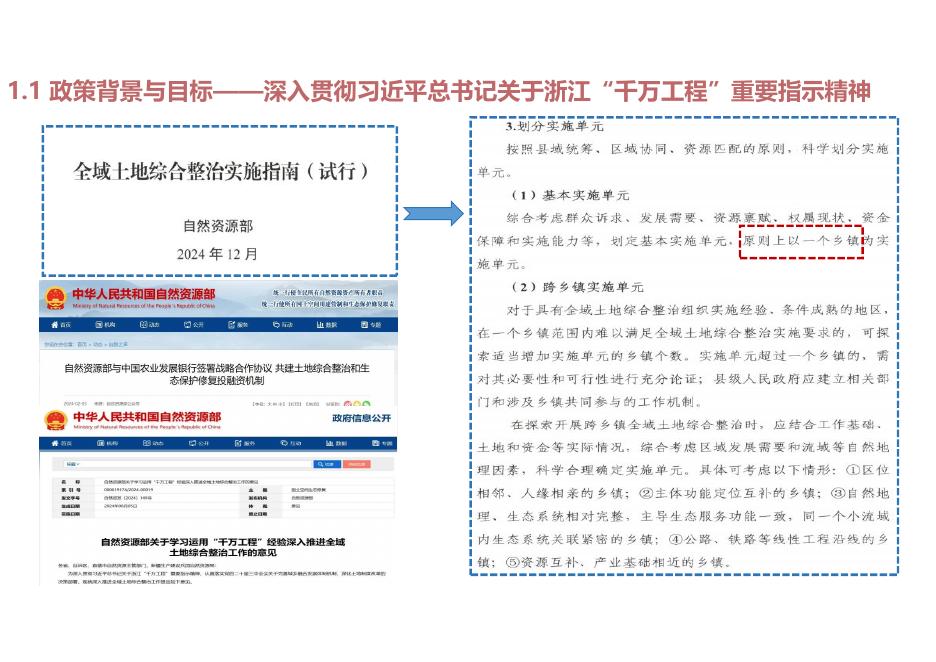Go to 专题 in the 政府信息公开 page navbar
Screen dimensions: 936x662
pos(383,444)
